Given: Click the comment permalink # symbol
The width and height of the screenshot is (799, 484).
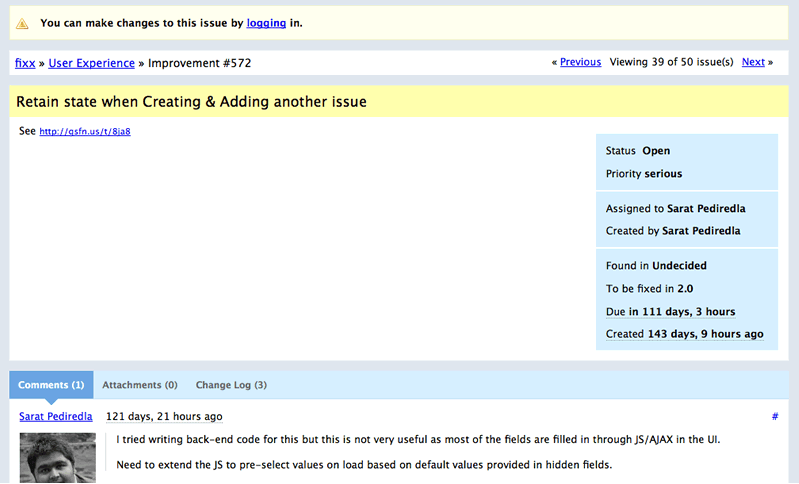Looking at the screenshot, I should (x=775, y=416).
